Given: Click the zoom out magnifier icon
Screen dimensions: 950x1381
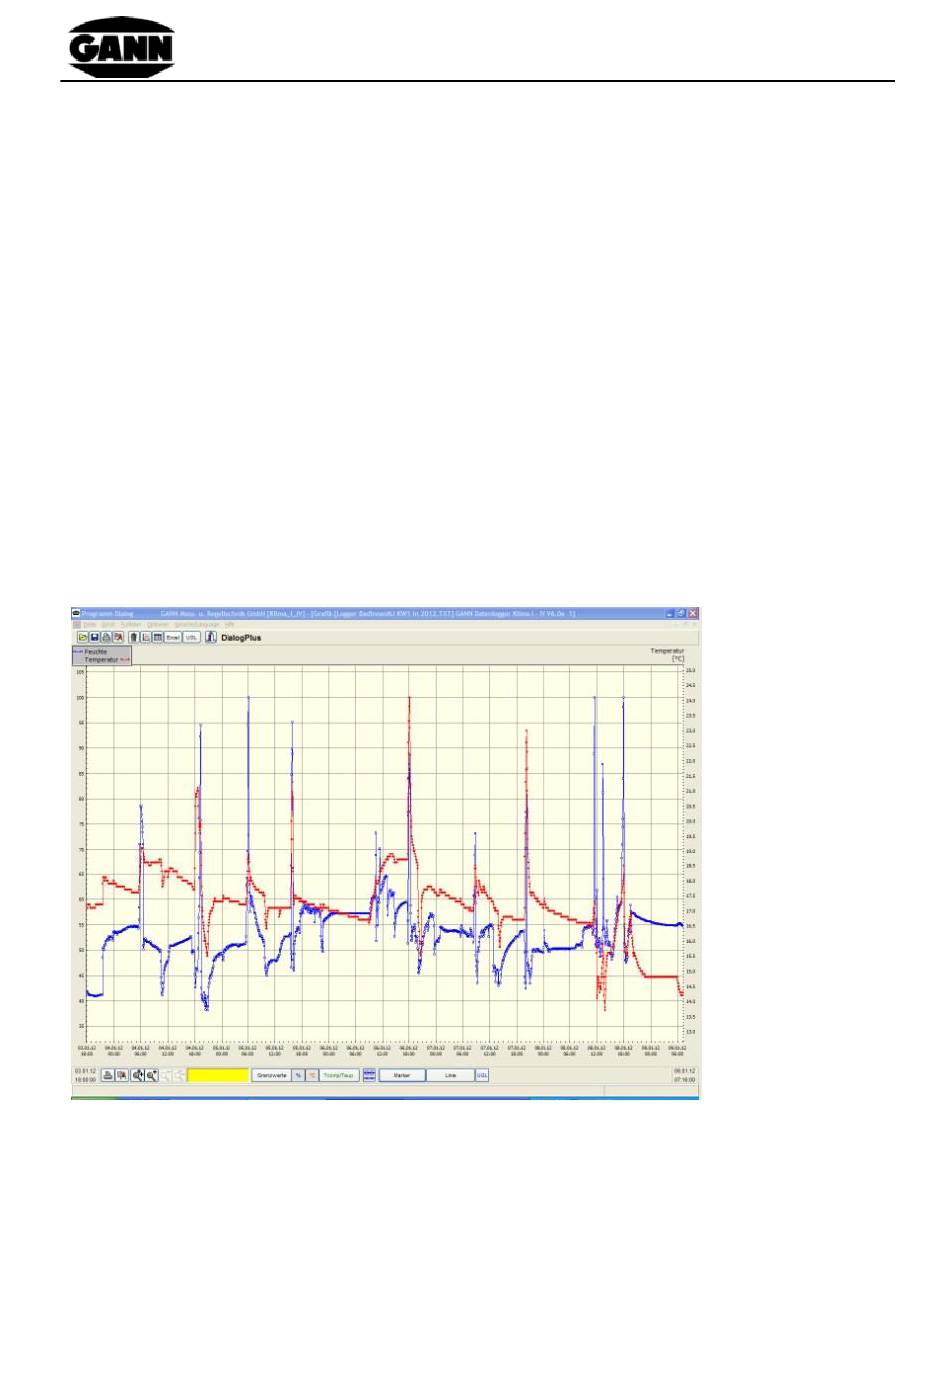Looking at the screenshot, I should pyautogui.click(x=152, y=1075).
